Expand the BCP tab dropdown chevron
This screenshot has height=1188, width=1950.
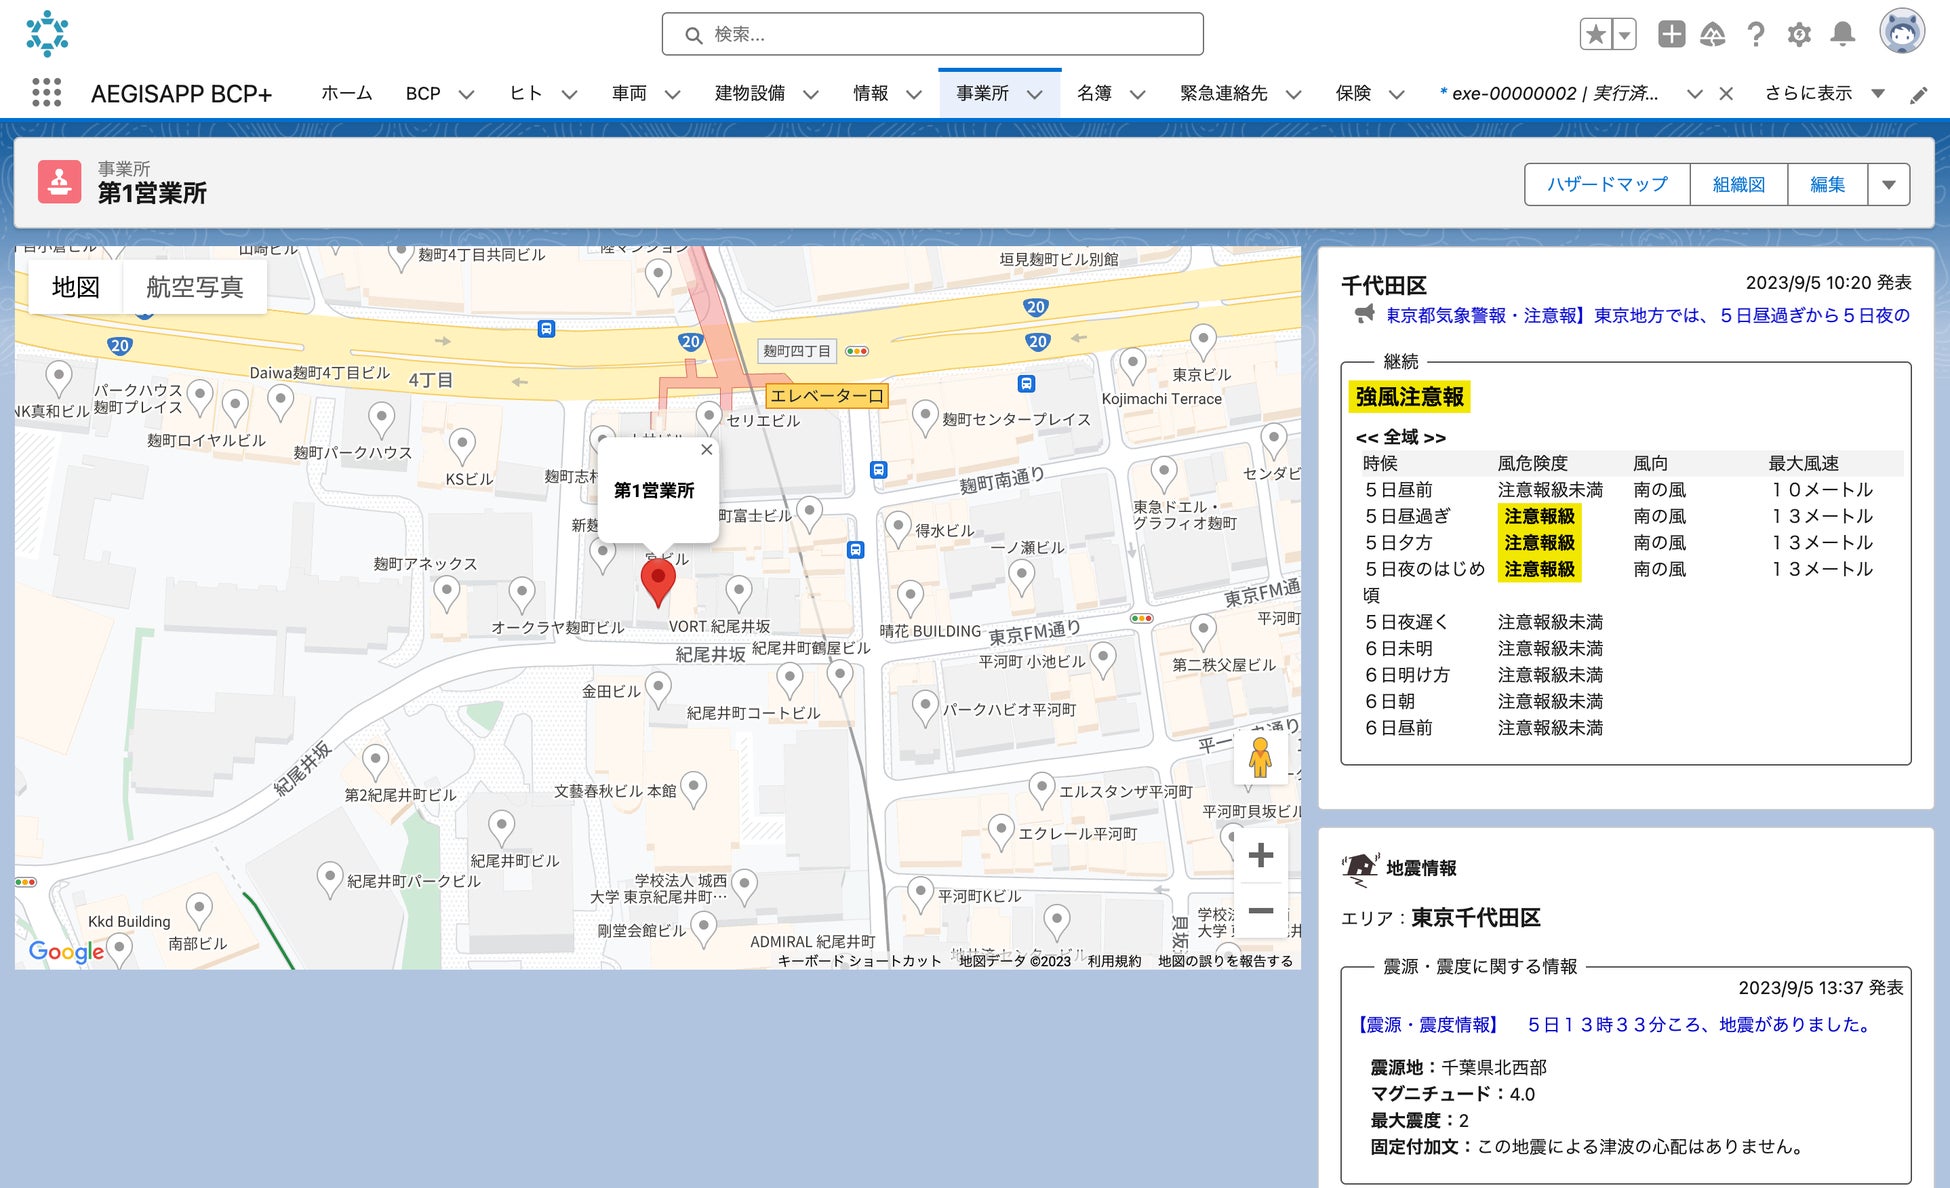click(466, 94)
